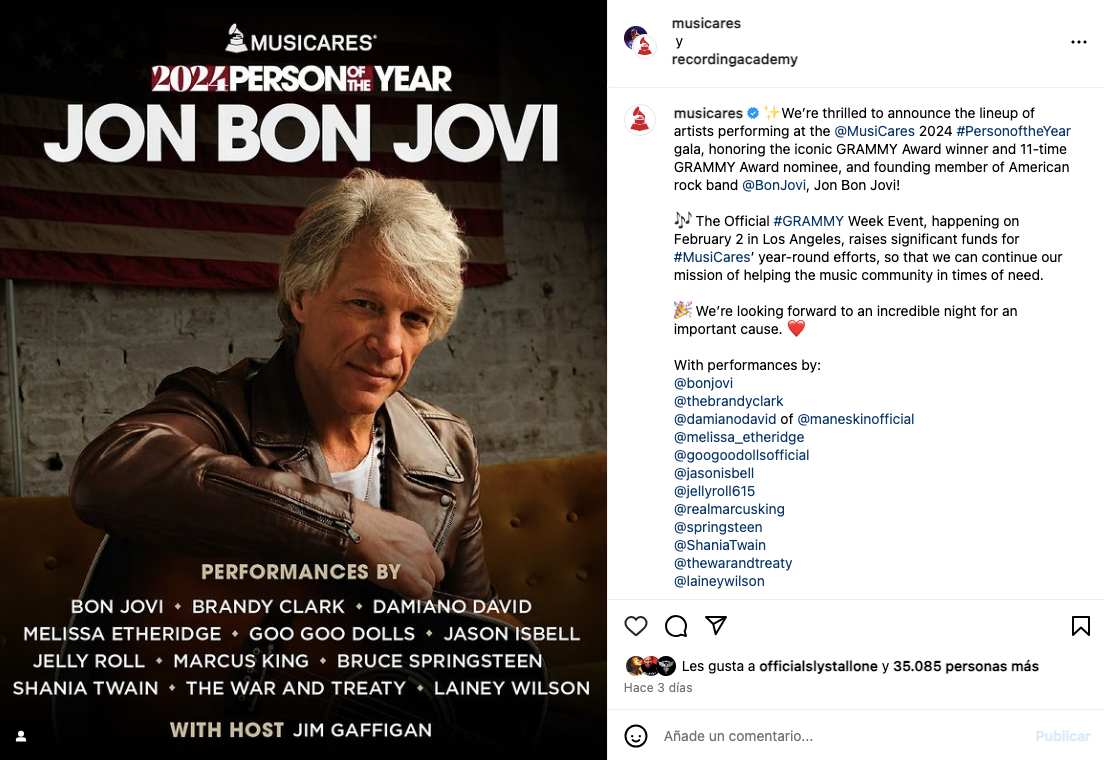Screen dimensions: 1104x760
Task: Click the musicares profile picture in the header
Action: (640, 41)
